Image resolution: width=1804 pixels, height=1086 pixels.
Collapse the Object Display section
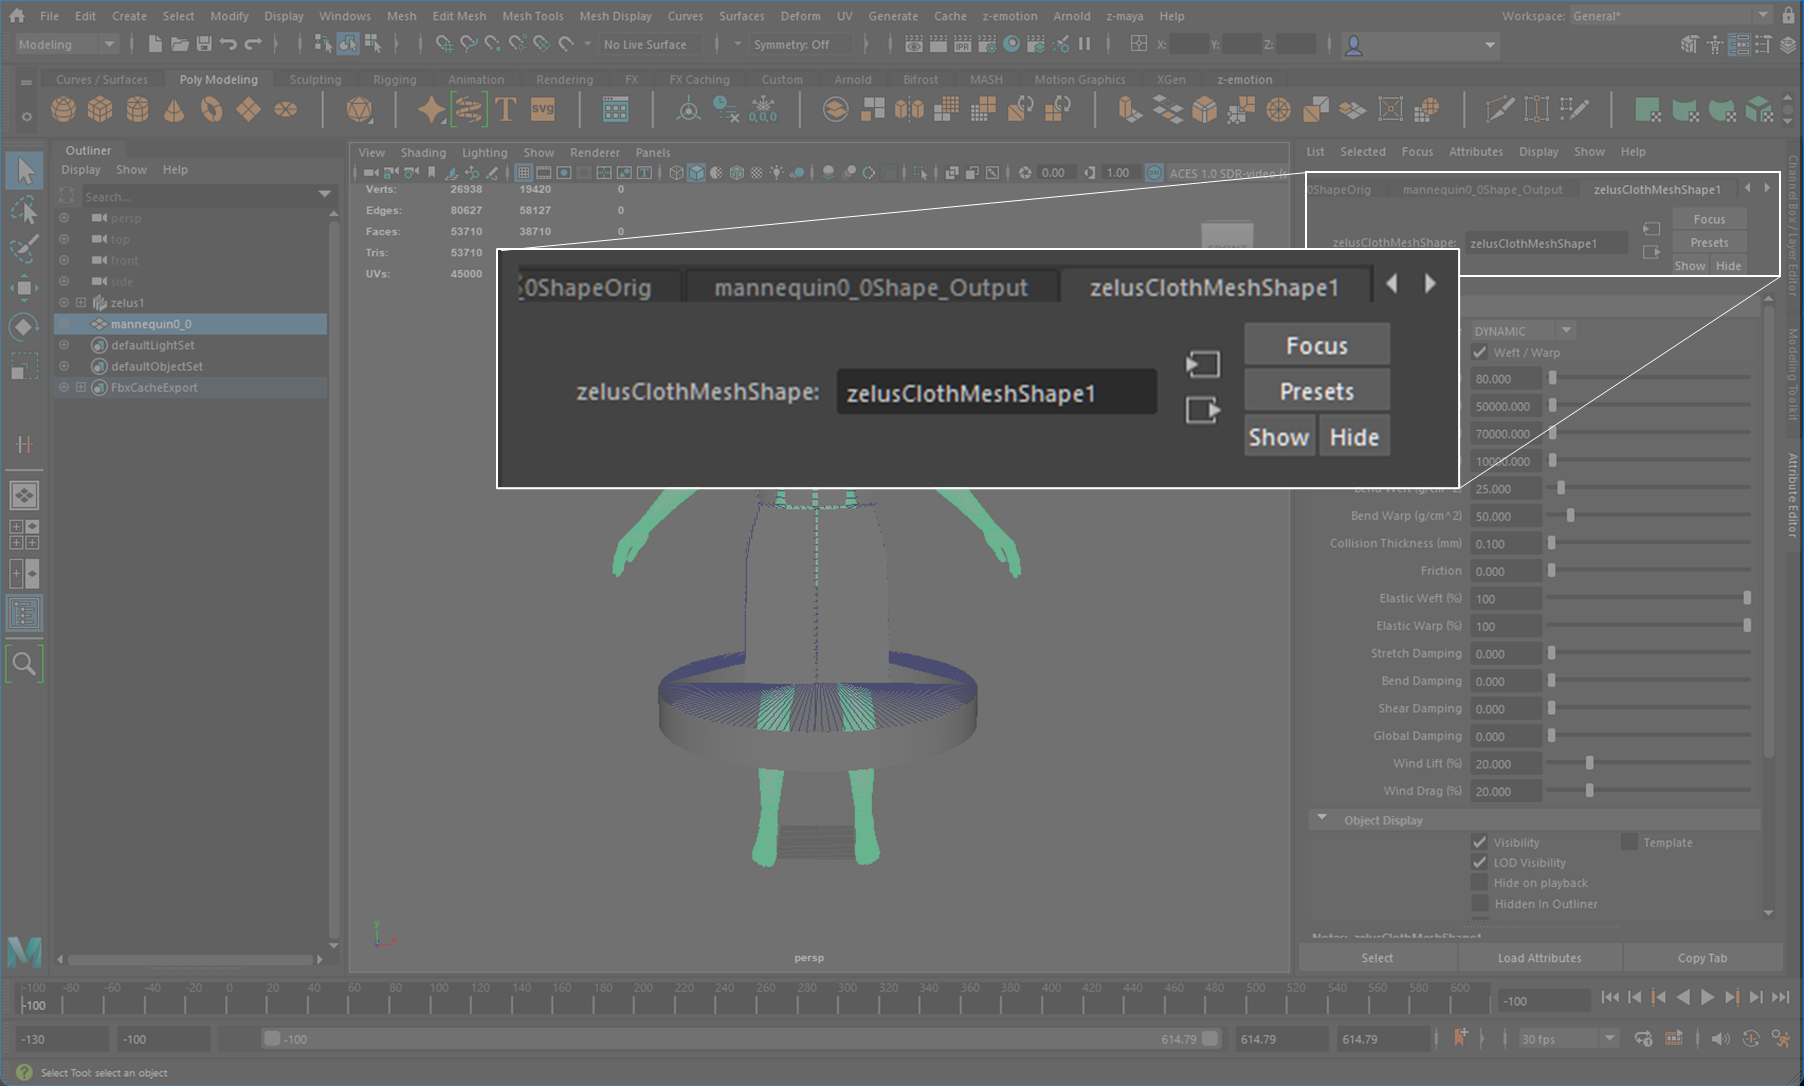tap(1322, 819)
